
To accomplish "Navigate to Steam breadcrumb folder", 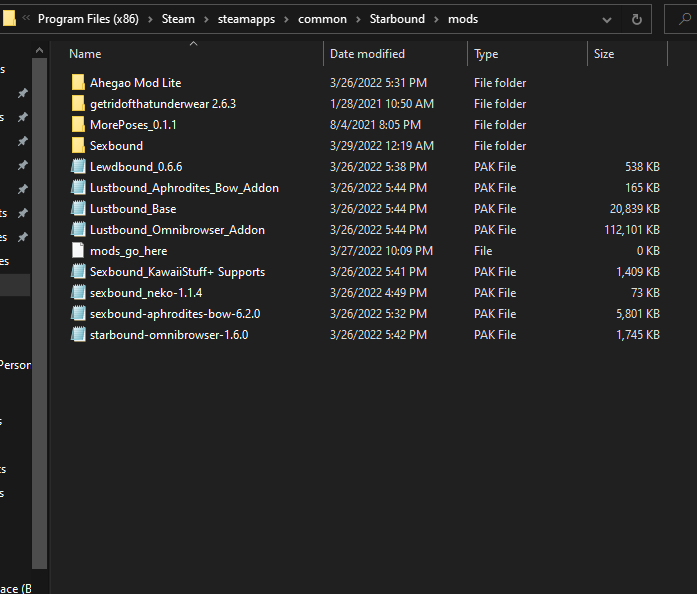I will pos(178,19).
